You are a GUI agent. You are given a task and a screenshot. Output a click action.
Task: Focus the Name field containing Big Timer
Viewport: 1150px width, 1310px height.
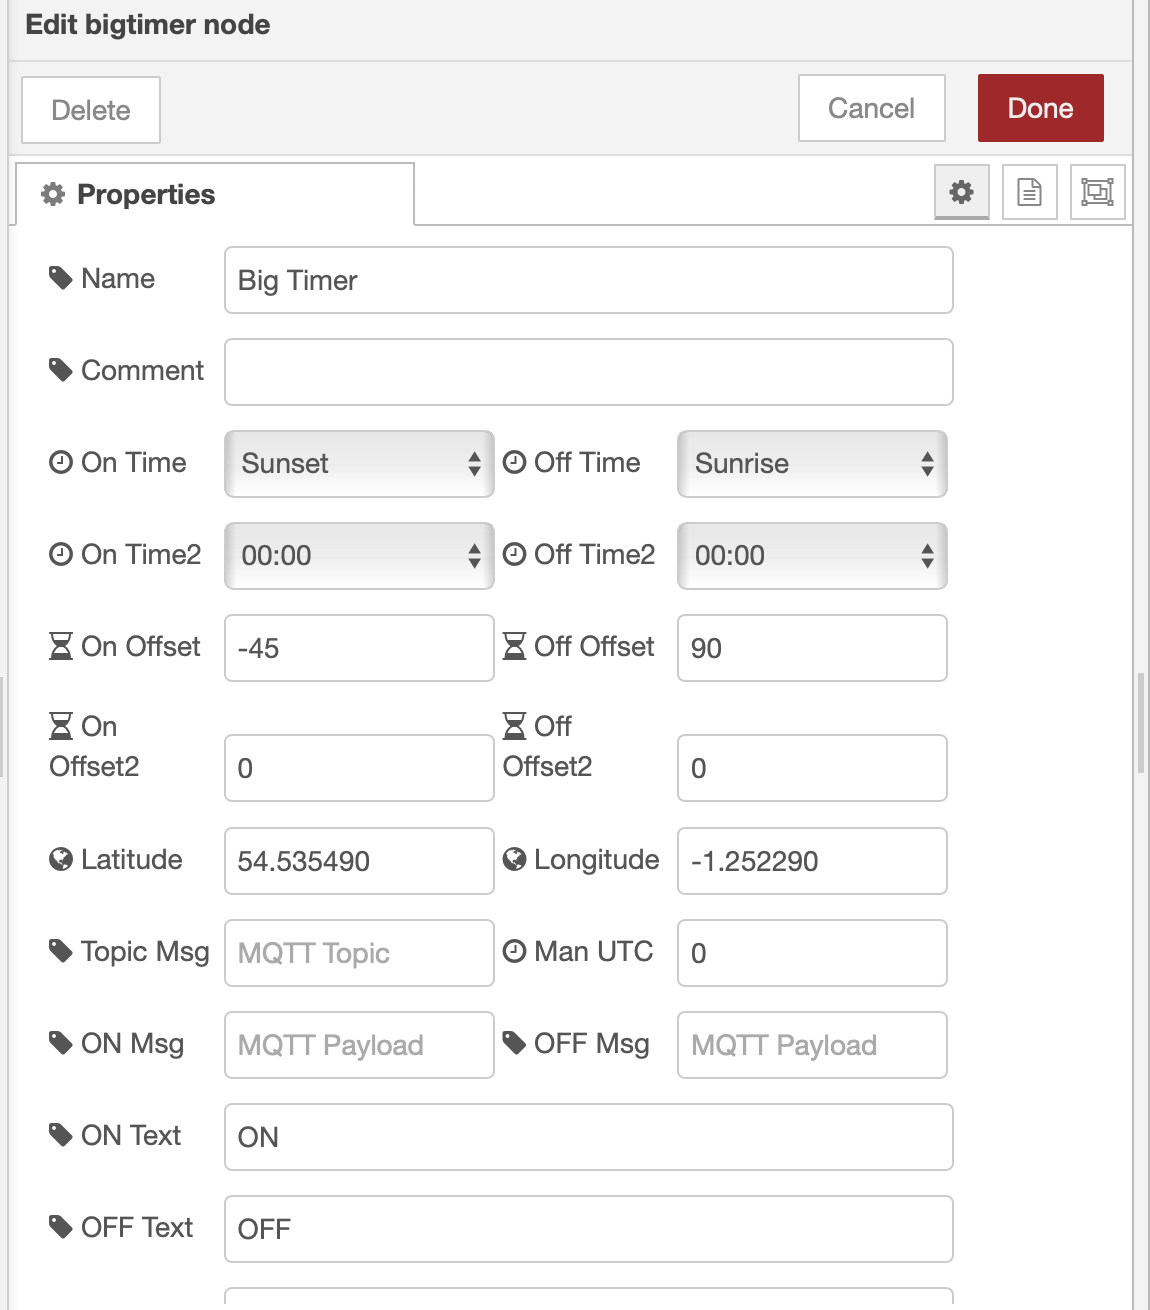[x=588, y=281]
